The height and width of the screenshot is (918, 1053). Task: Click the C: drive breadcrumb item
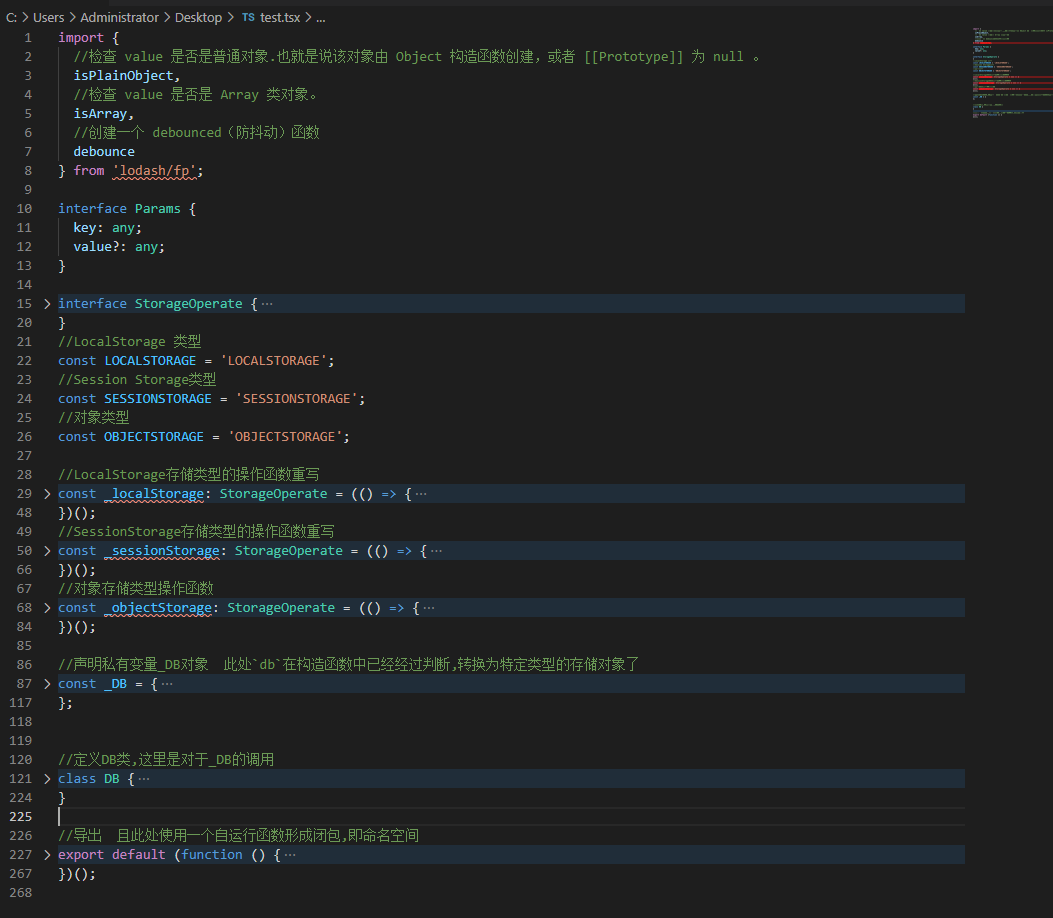click(x=11, y=17)
